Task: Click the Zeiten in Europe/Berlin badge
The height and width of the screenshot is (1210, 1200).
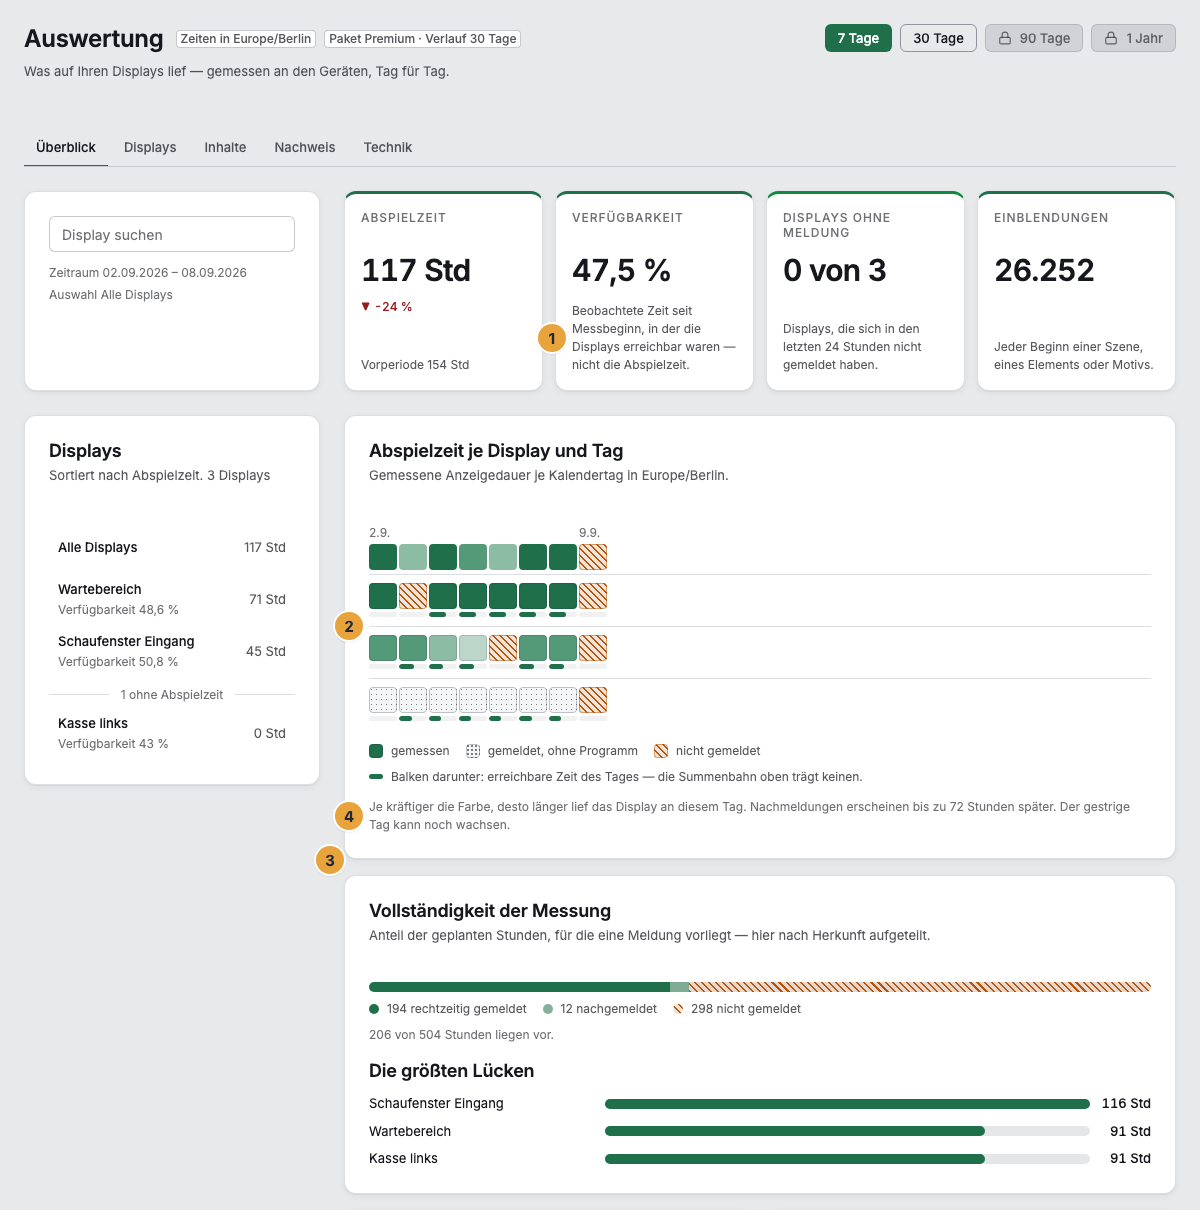Action: [x=246, y=39]
